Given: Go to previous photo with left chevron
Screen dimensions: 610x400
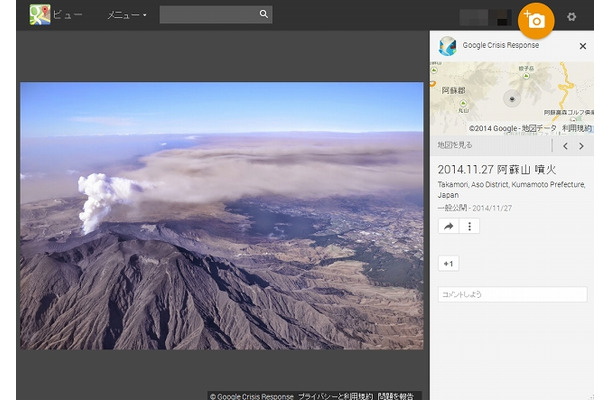Looking at the screenshot, I should tap(565, 146).
